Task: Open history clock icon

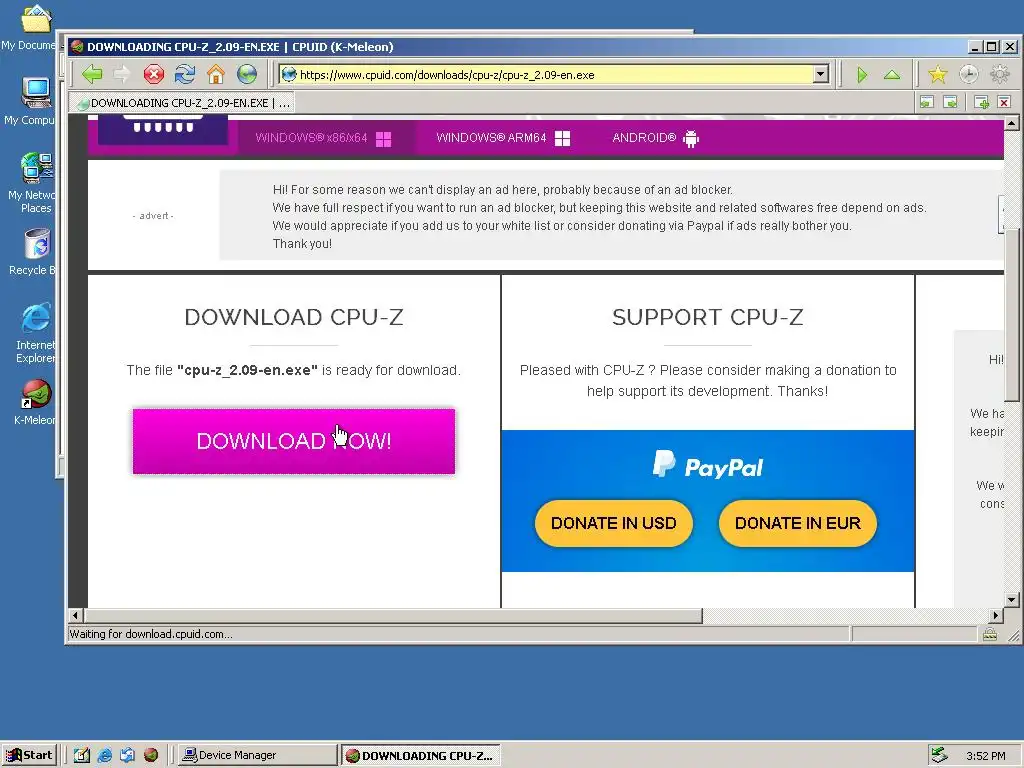Action: pos(968,74)
